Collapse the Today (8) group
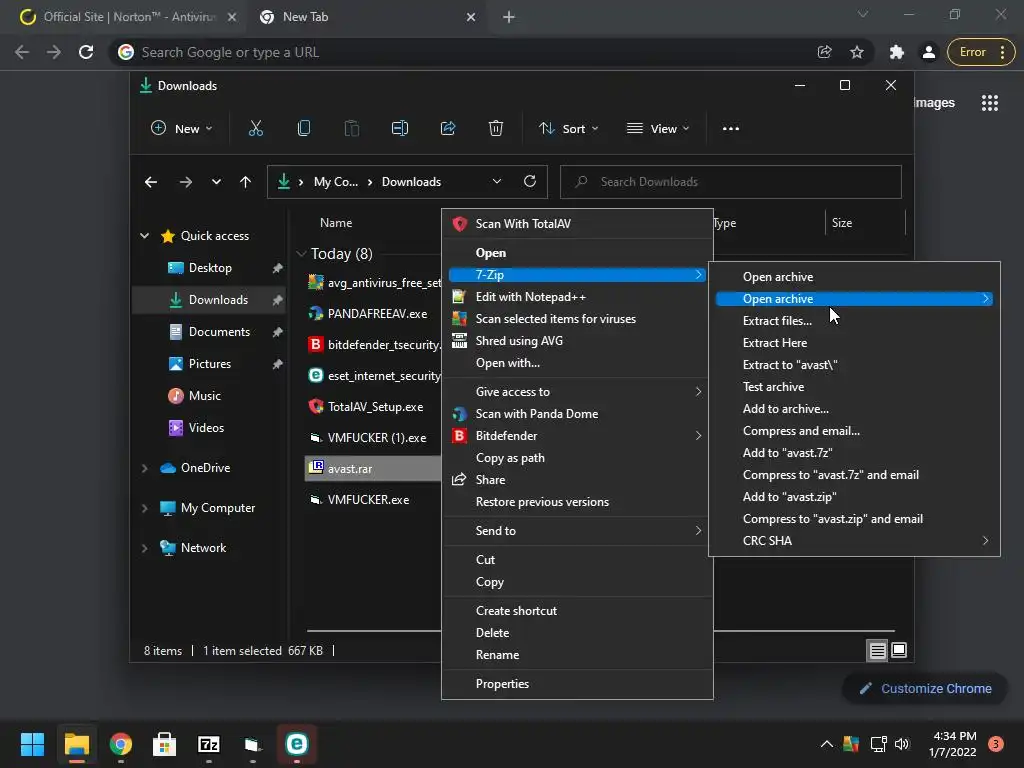This screenshot has width=1024, height=768. tap(301, 254)
